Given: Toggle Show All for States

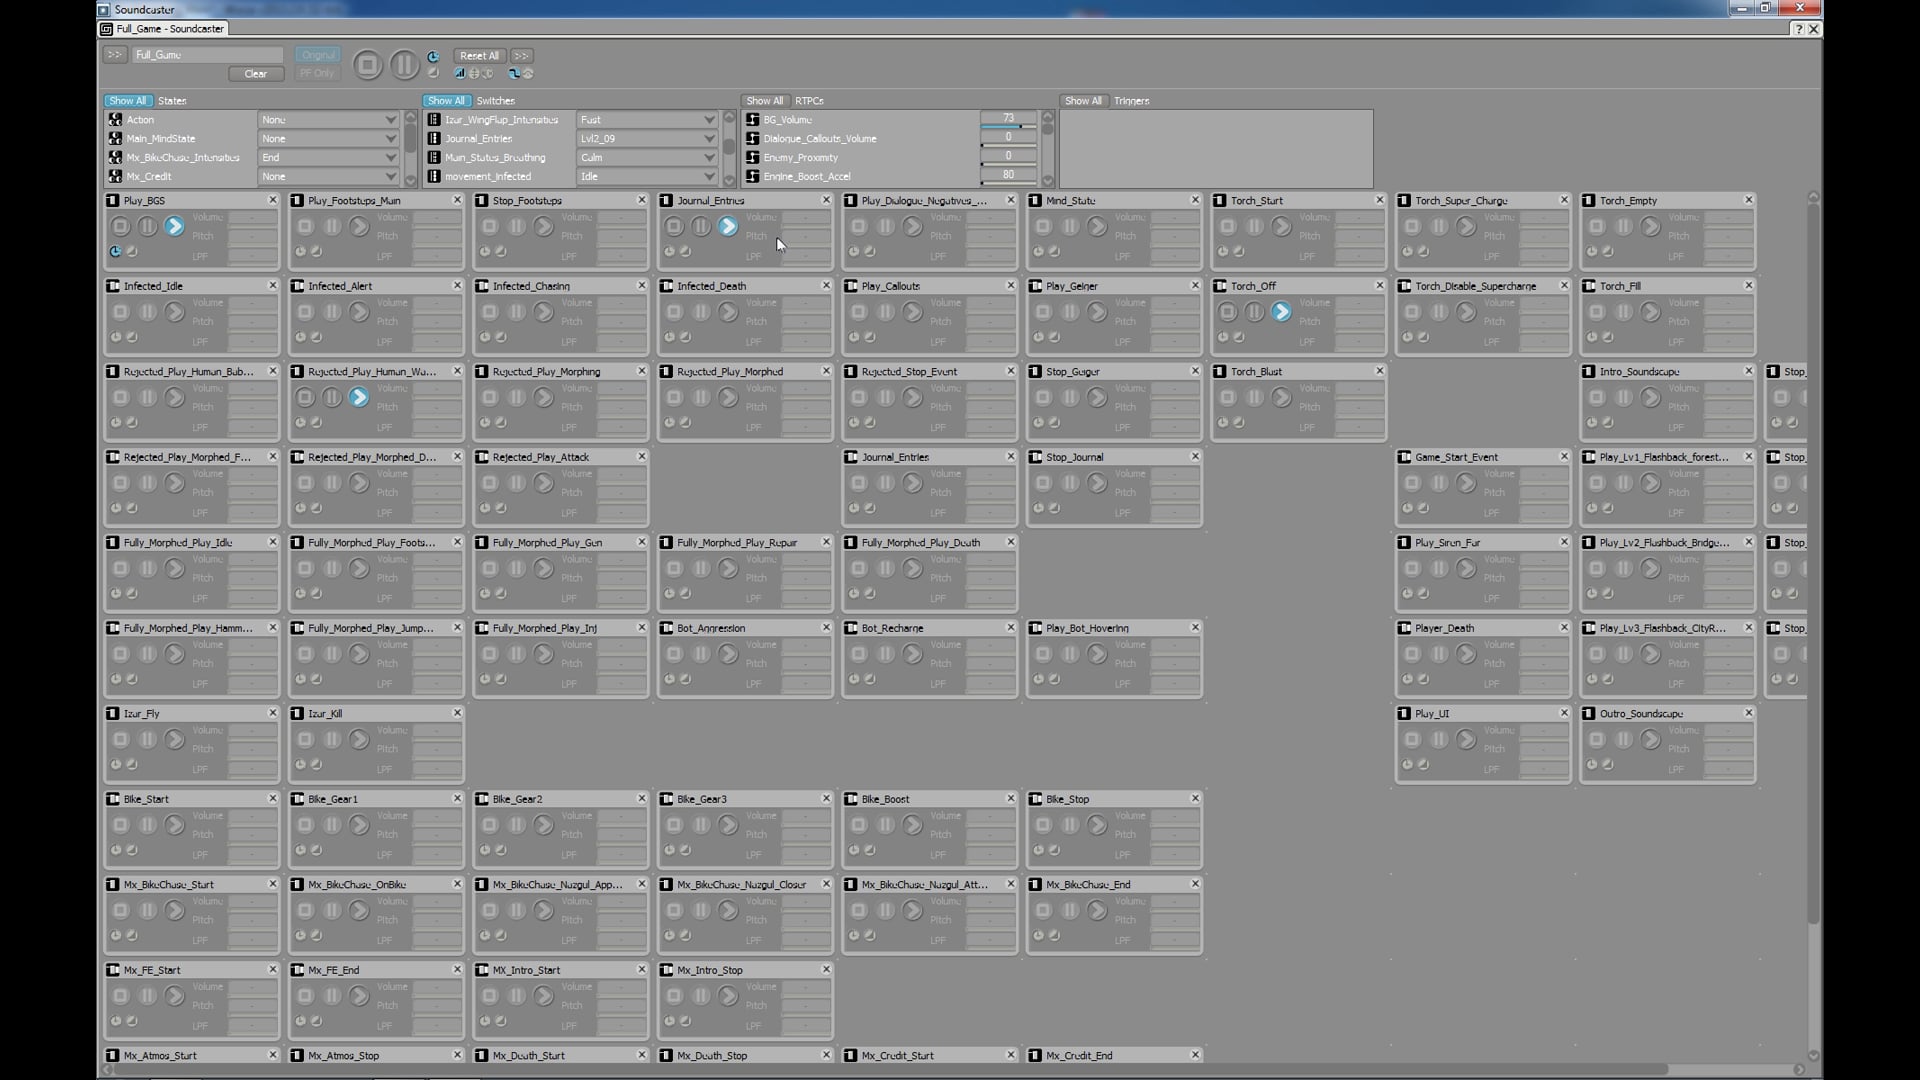Looking at the screenshot, I should (127, 101).
